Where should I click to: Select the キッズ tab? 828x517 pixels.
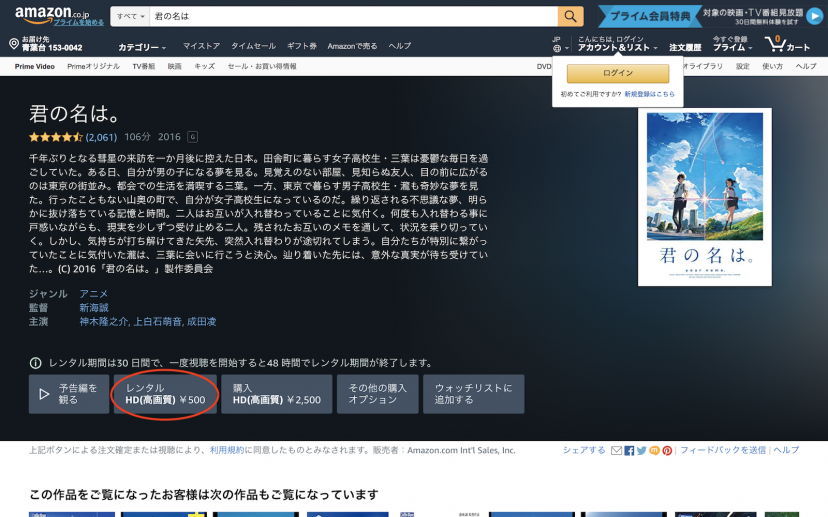pyautogui.click(x=204, y=67)
